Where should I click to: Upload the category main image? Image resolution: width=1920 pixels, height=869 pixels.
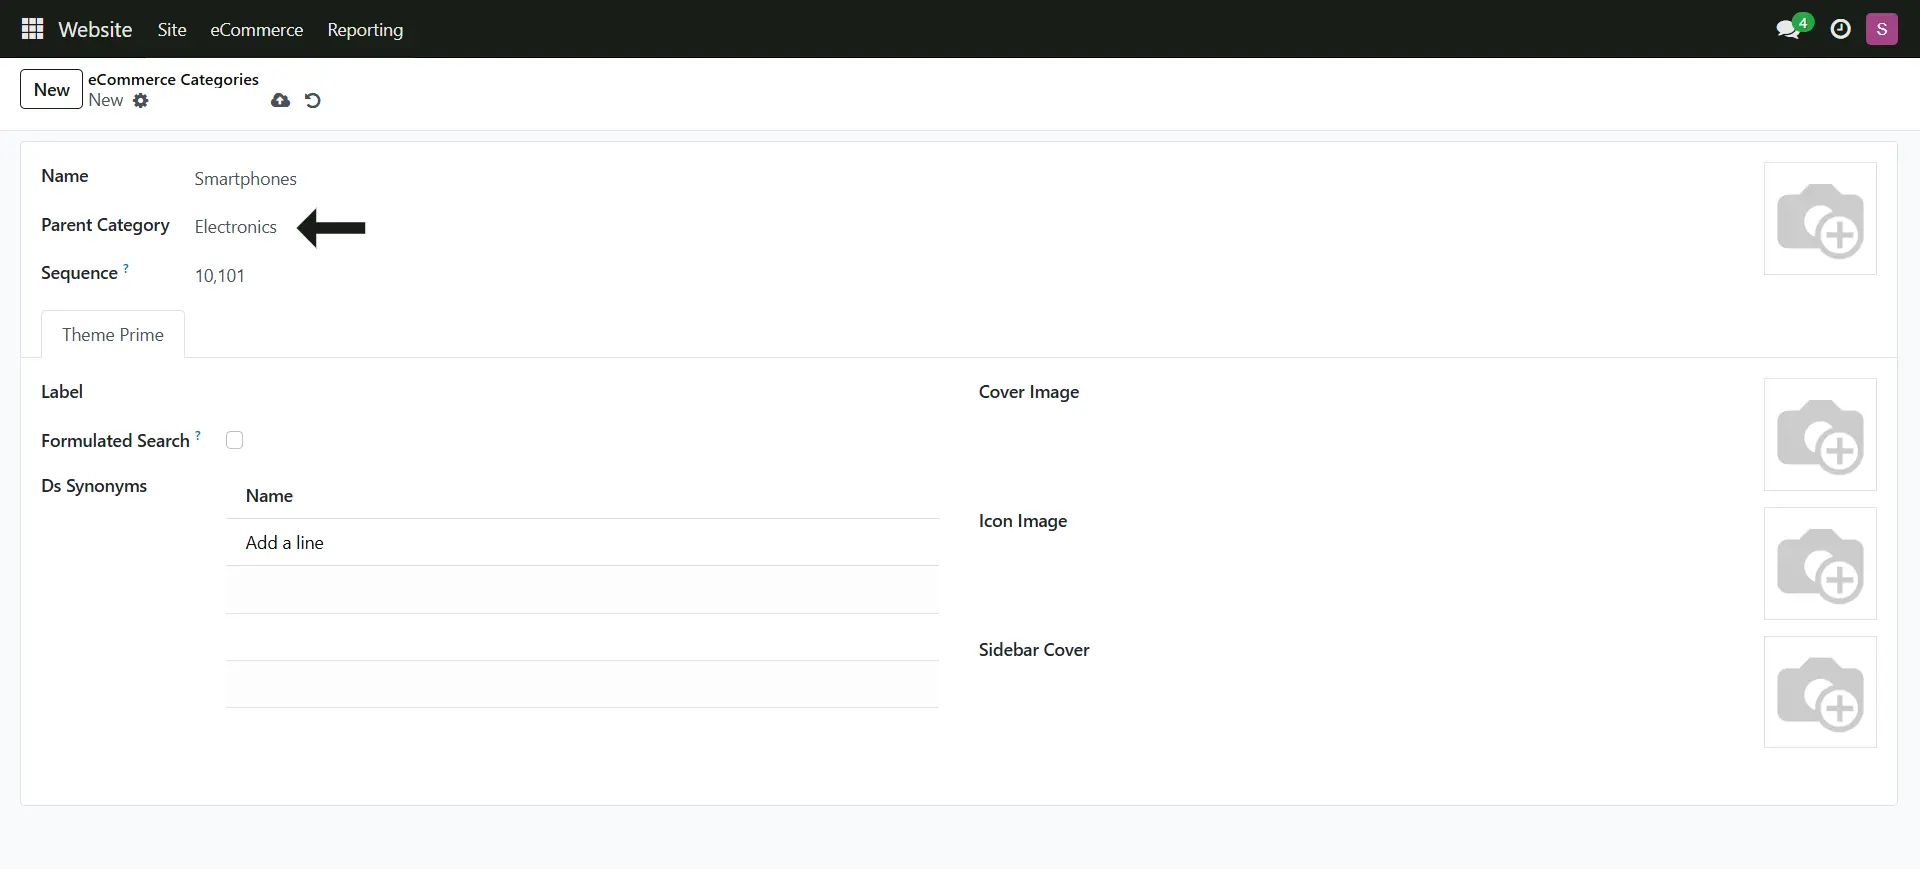[x=1819, y=219]
